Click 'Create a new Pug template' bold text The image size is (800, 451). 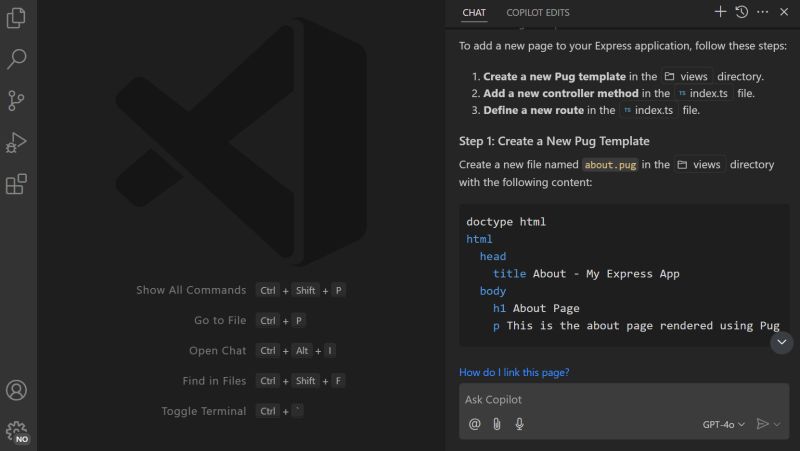(x=554, y=77)
